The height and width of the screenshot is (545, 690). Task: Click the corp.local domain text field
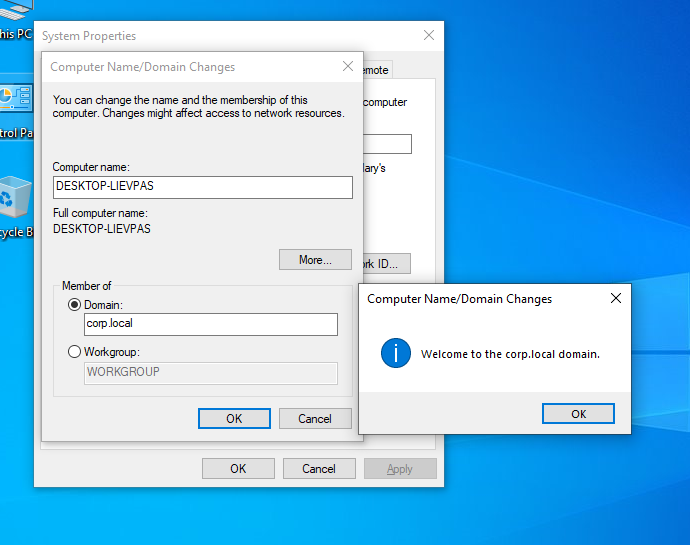coord(211,324)
